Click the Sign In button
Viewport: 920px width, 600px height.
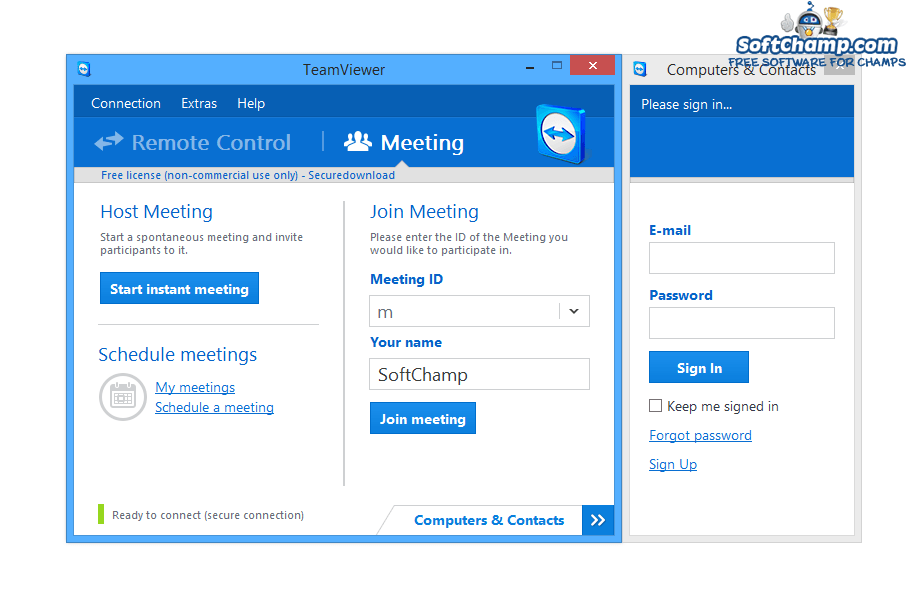(x=699, y=367)
